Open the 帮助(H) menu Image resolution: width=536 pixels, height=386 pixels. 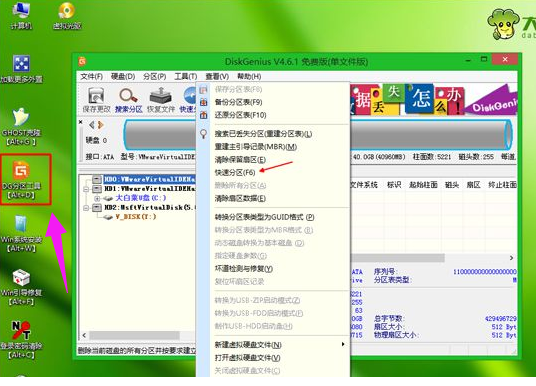[249, 77]
